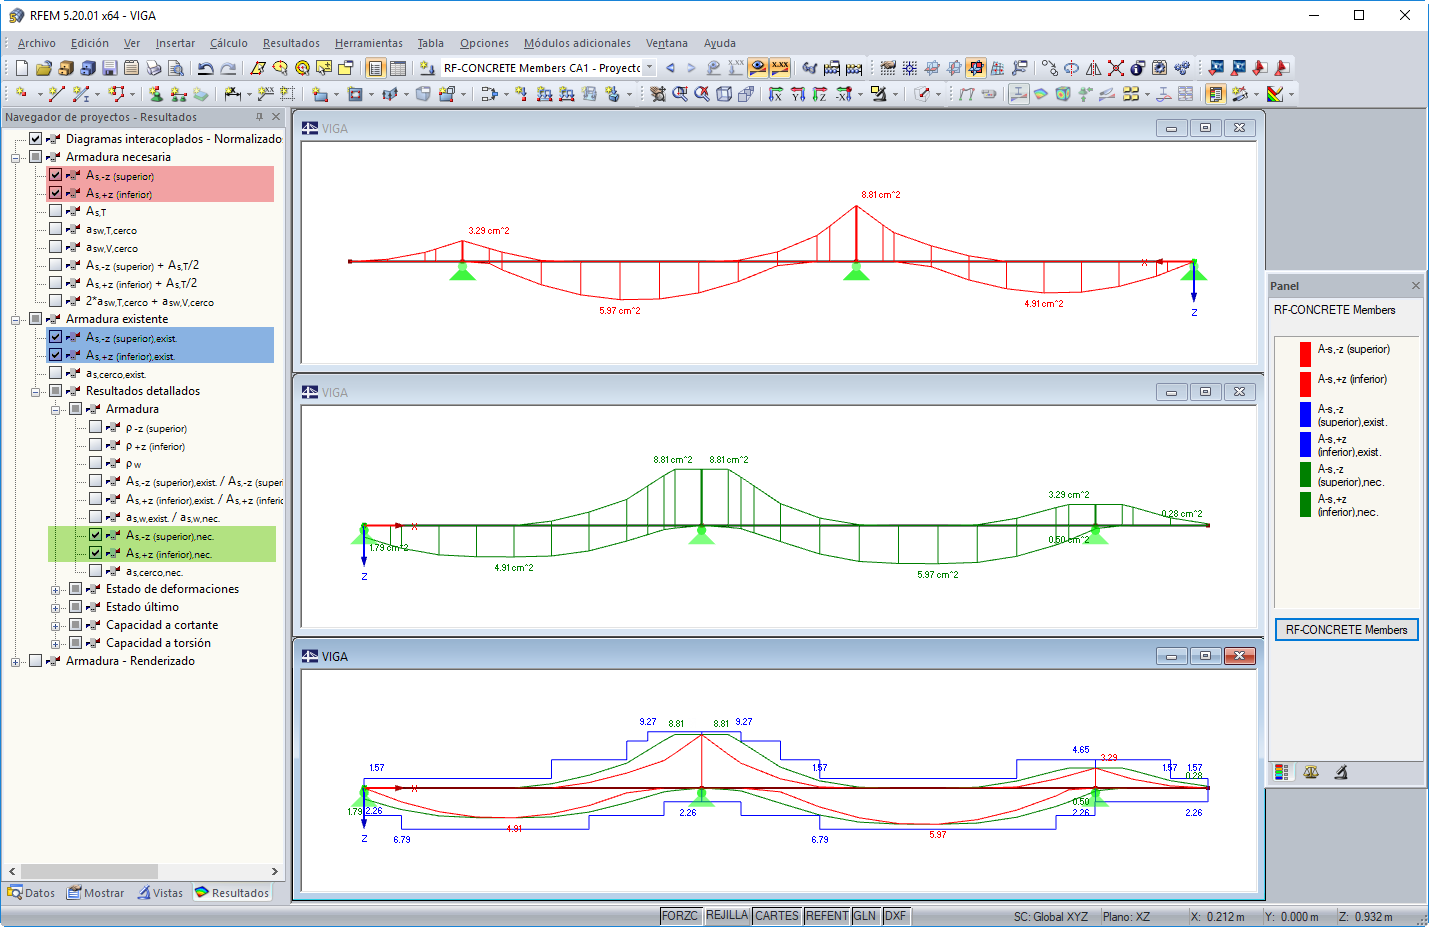Open the Archivo menu
The width and height of the screenshot is (1429, 927).
(36, 43)
